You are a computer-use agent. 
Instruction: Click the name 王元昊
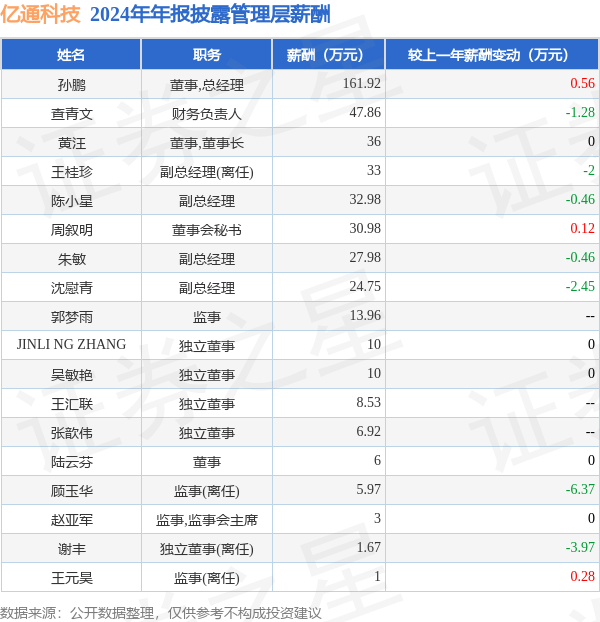(71, 578)
